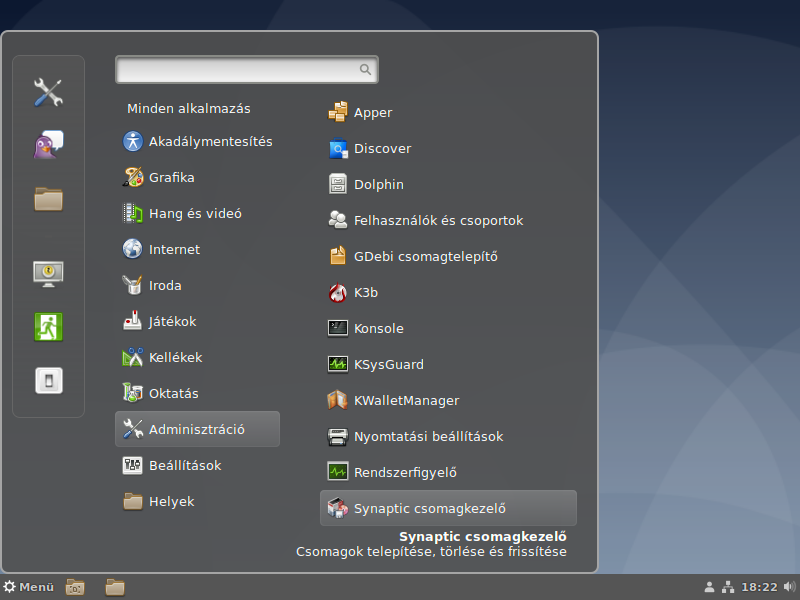Select the Internet category
The height and width of the screenshot is (600, 800).
197,249
